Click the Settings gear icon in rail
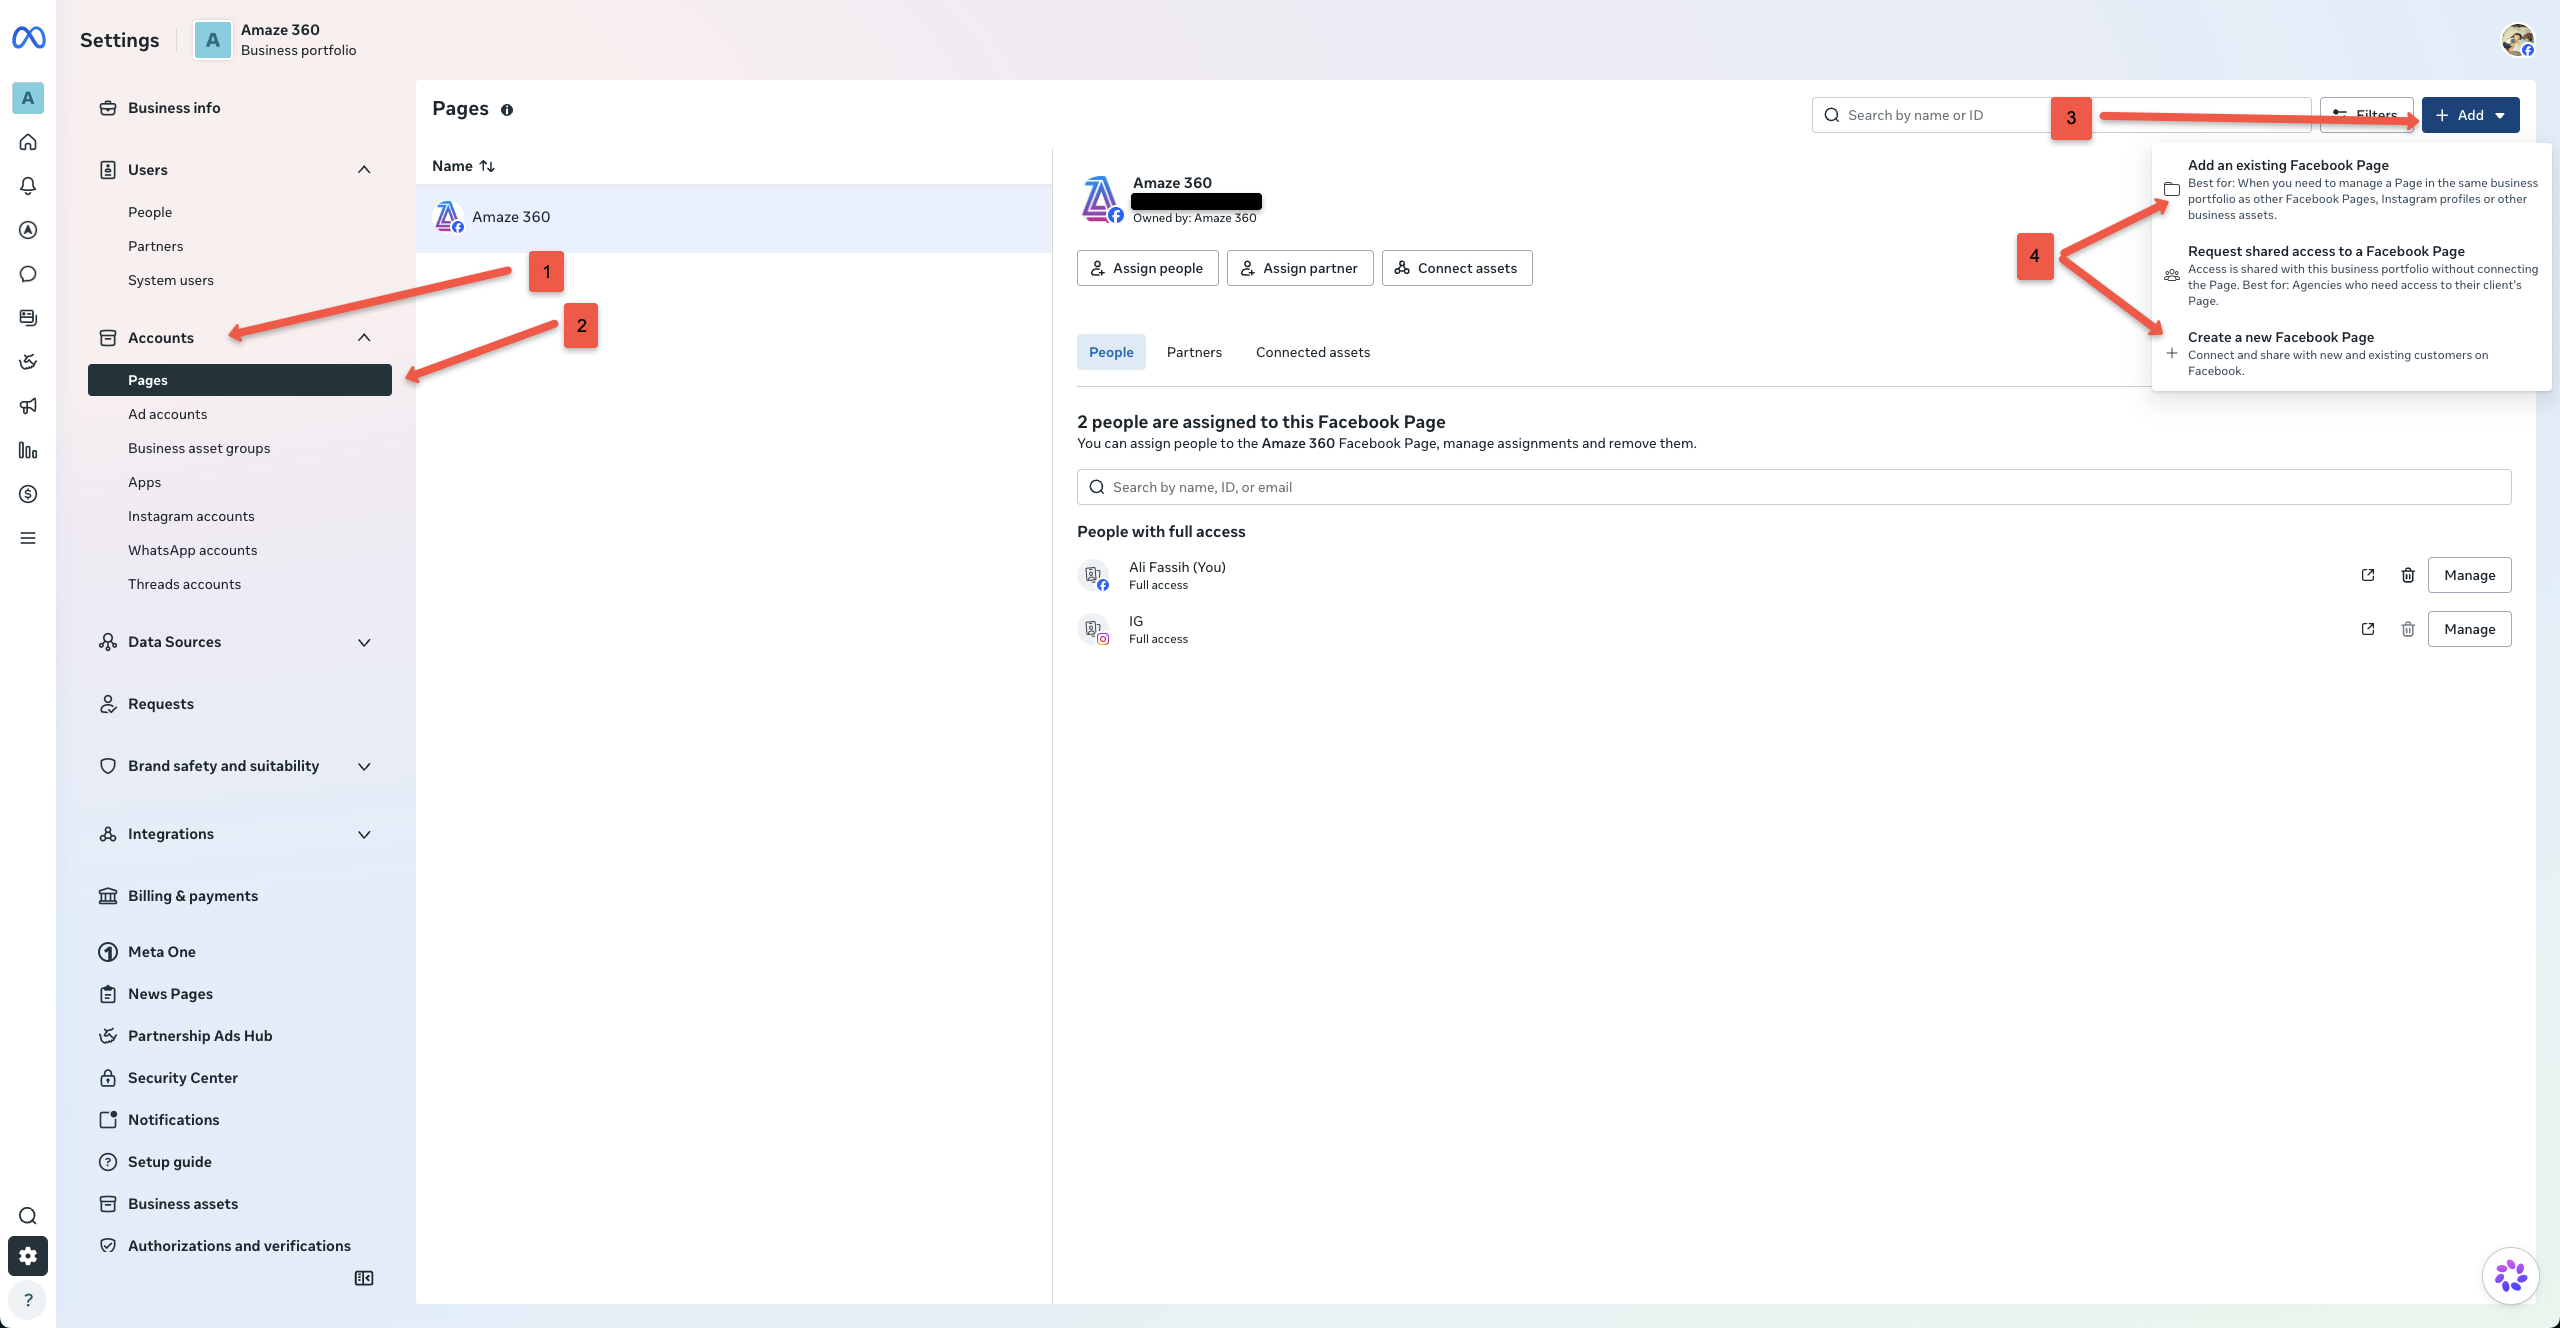Viewport: 2560px width, 1328px height. click(28, 1256)
